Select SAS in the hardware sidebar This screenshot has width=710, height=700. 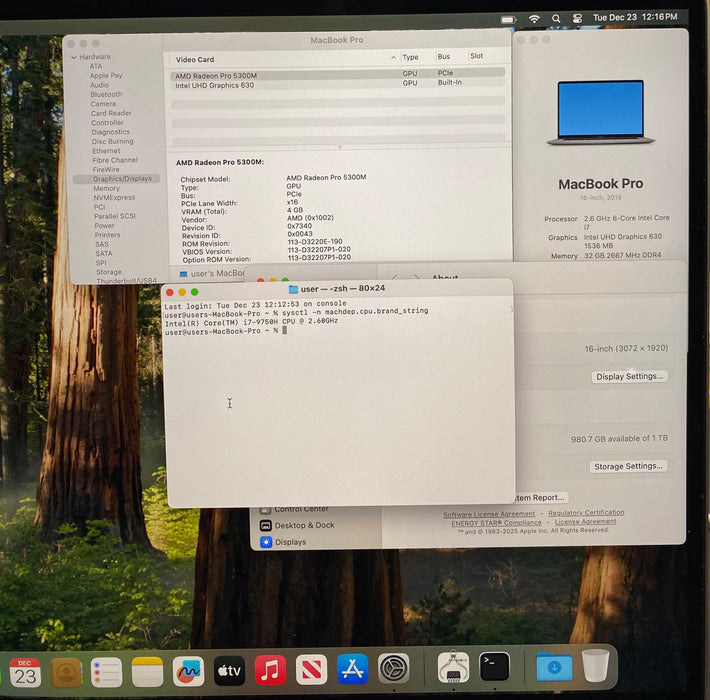[x=102, y=245]
